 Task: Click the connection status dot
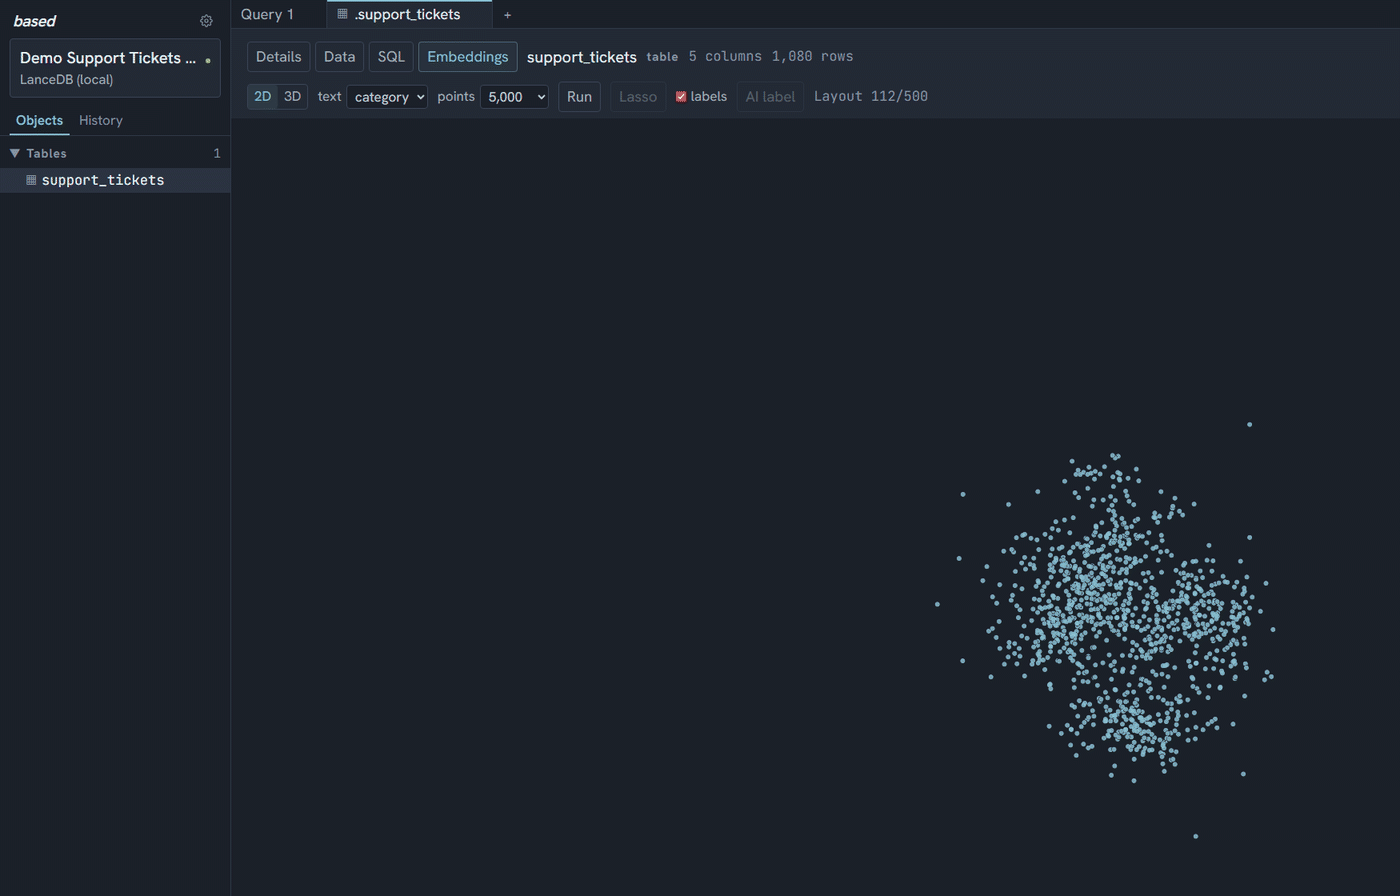208,60
